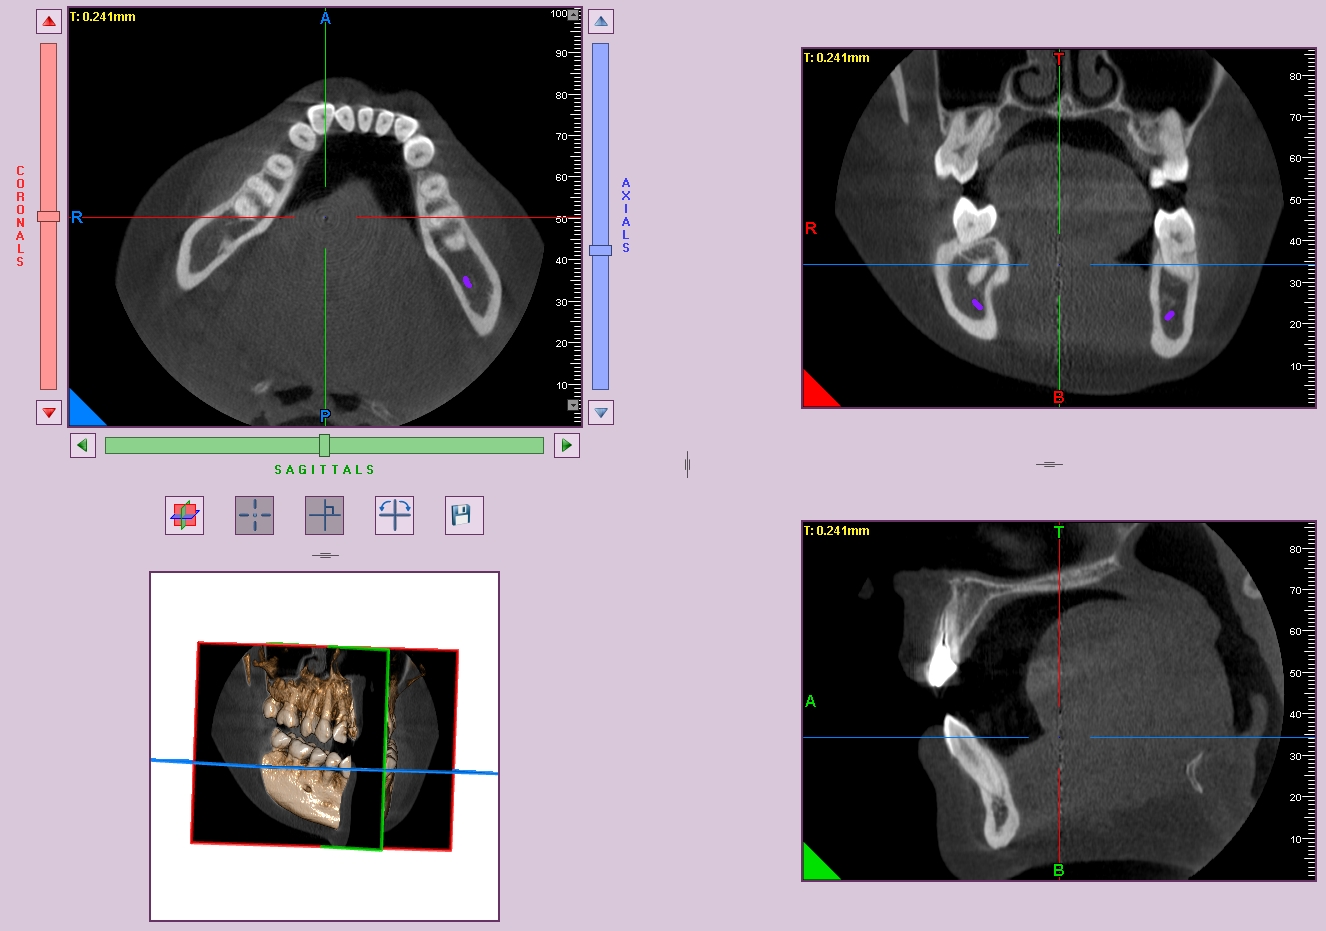The width and height of the screenshot is (1326, 931).
Task: Click the Axials slider handle
Action: click(600, 250)
